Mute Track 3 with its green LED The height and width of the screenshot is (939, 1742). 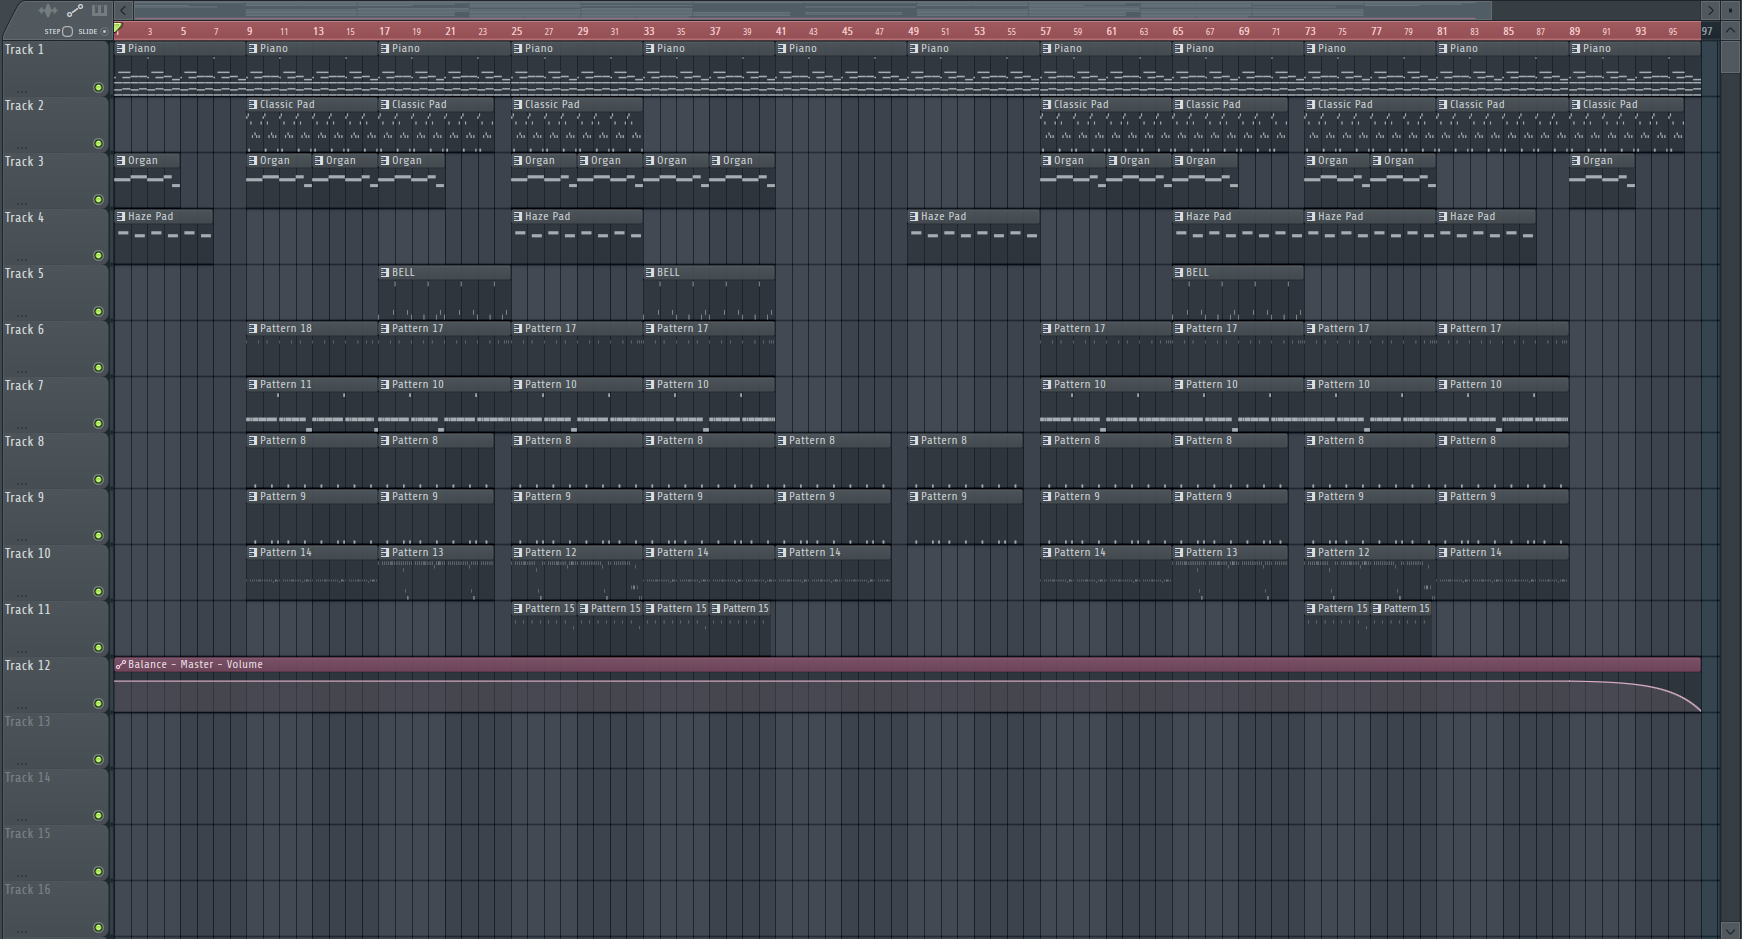pyautogui.click(x=98, y=199)
